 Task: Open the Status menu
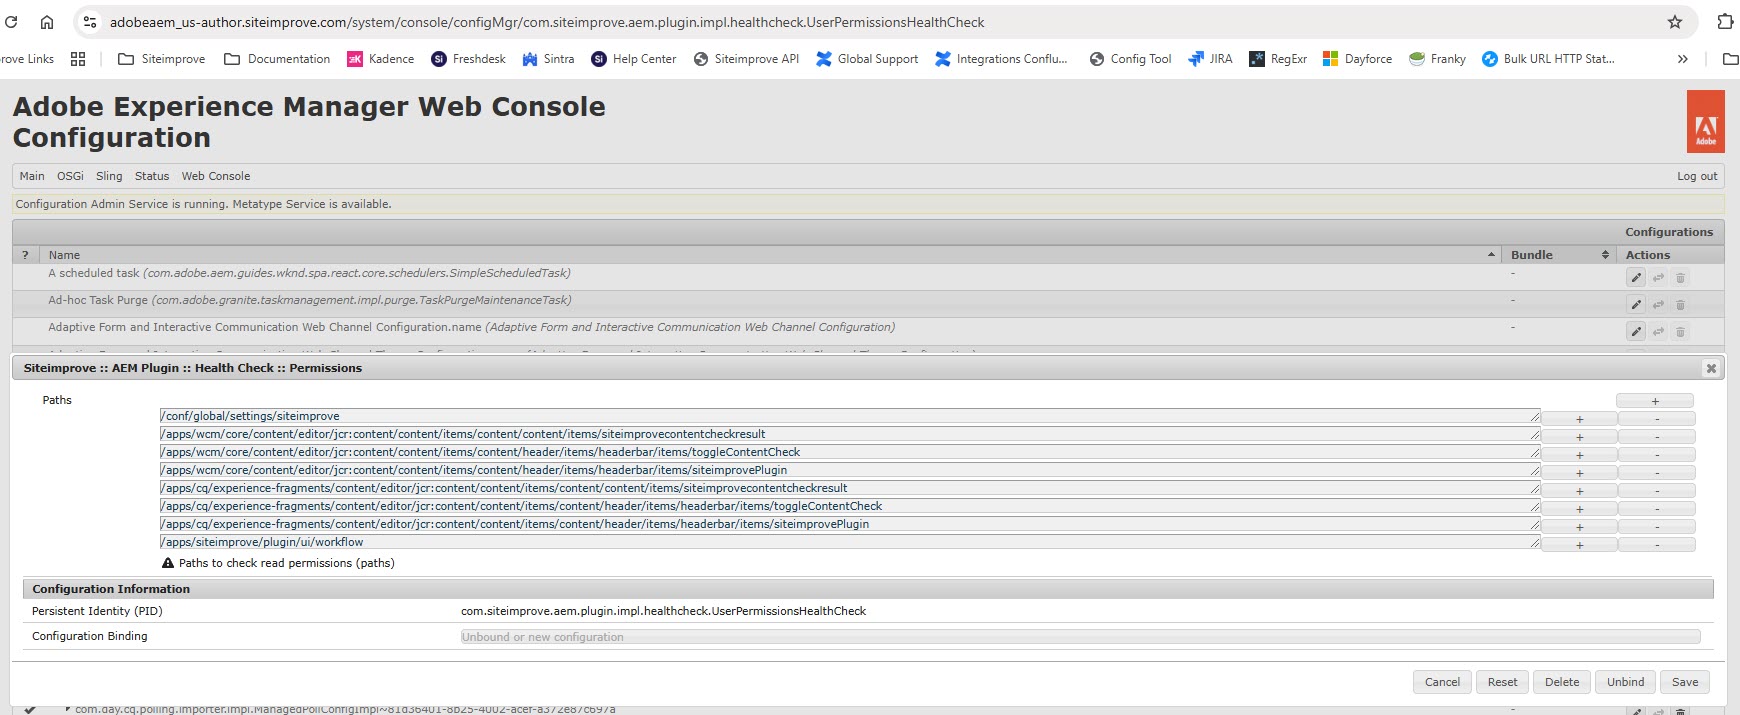pos(152,176)
